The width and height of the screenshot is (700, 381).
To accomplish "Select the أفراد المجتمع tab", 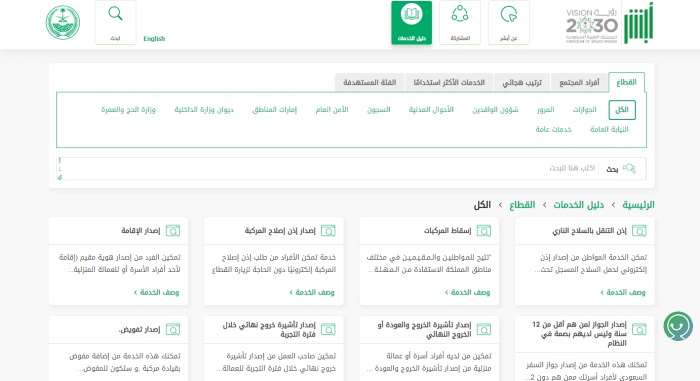I will (x=579, y=83).
